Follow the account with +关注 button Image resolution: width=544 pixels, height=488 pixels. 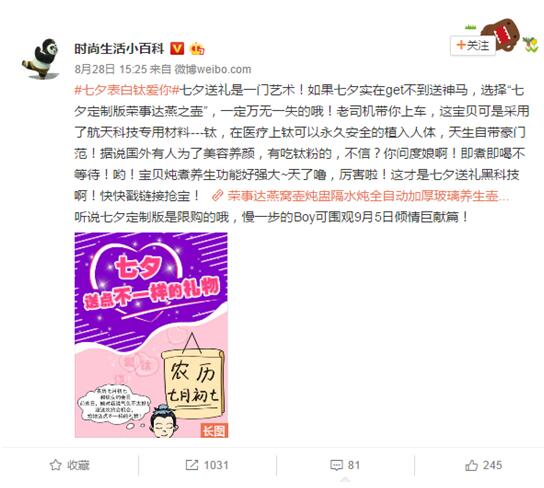pos(473,45)
